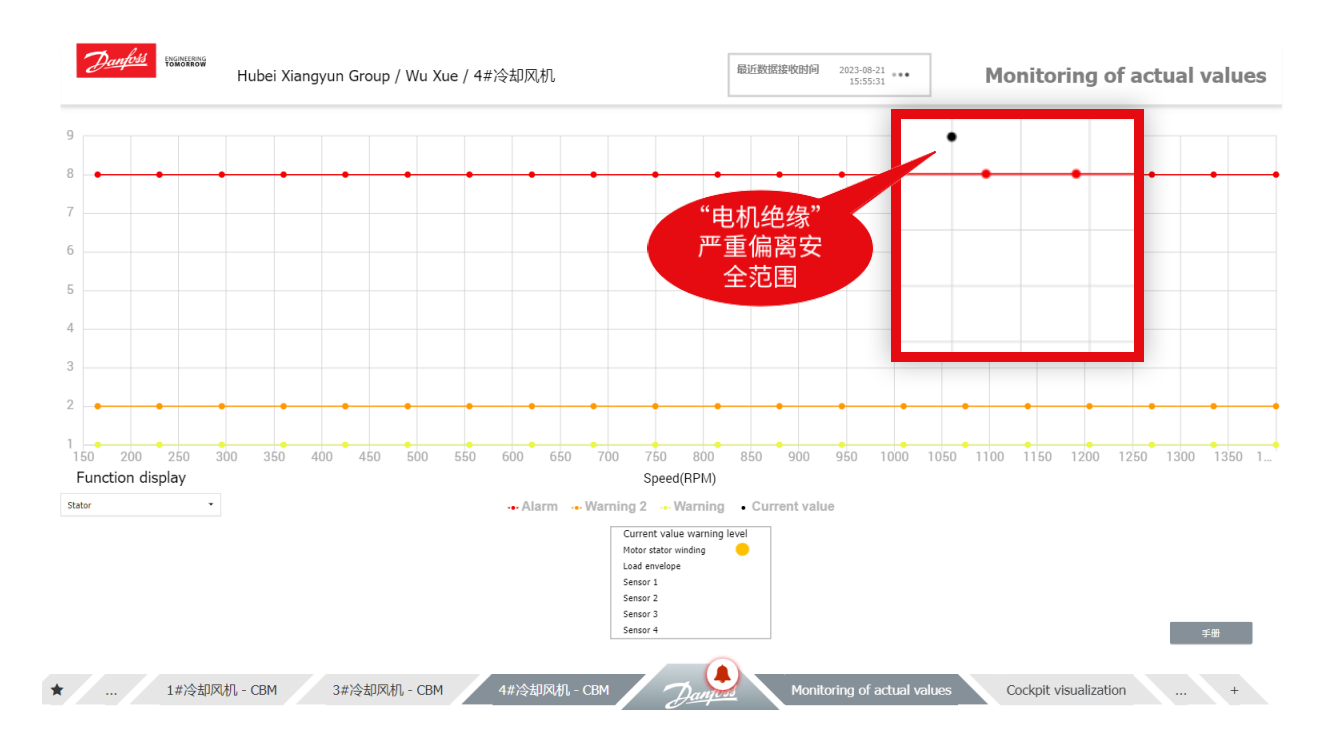Toggle Warning 2 series in legend
Image resolution: width=1322 pixels, height=741 pixels.
coord(609,507)
